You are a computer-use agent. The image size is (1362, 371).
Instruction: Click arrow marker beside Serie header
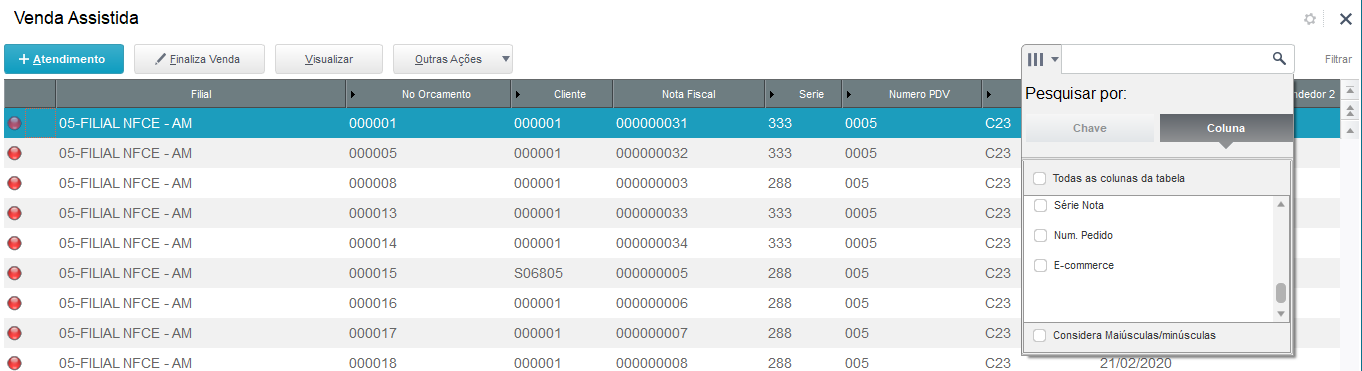click(772, 94)
